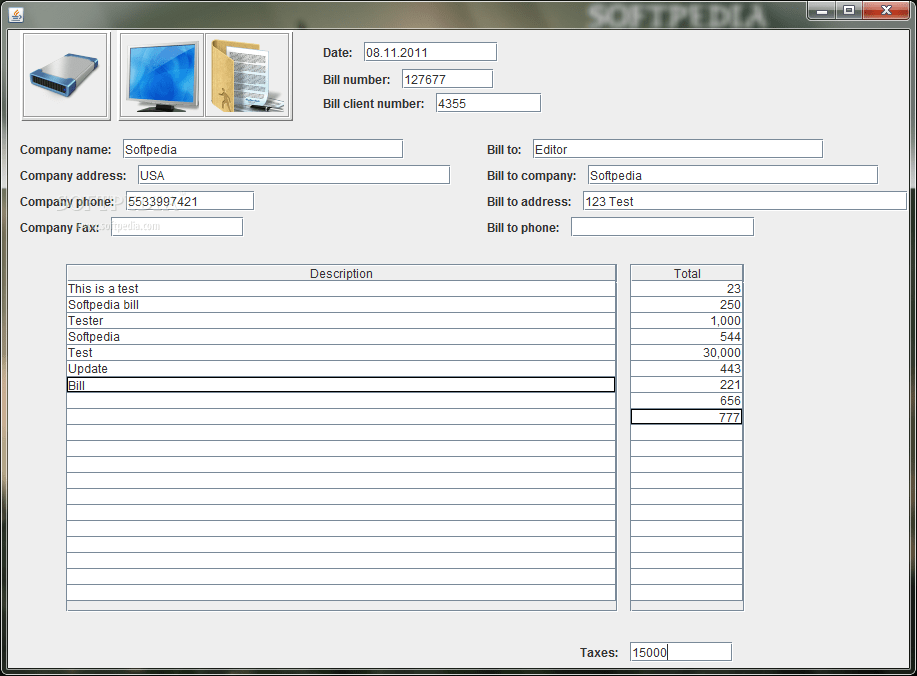
Task: Select the 'Softpedia bill' description row
Action: tap(341, 305)
